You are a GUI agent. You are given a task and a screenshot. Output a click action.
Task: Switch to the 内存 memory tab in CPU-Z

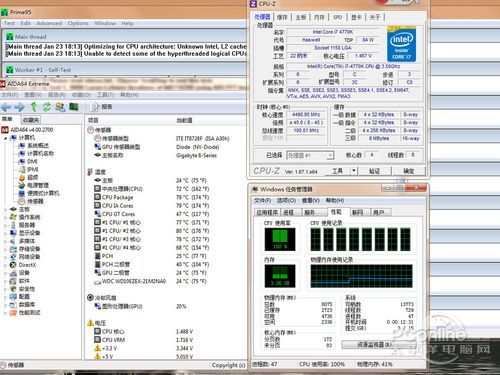319,17
